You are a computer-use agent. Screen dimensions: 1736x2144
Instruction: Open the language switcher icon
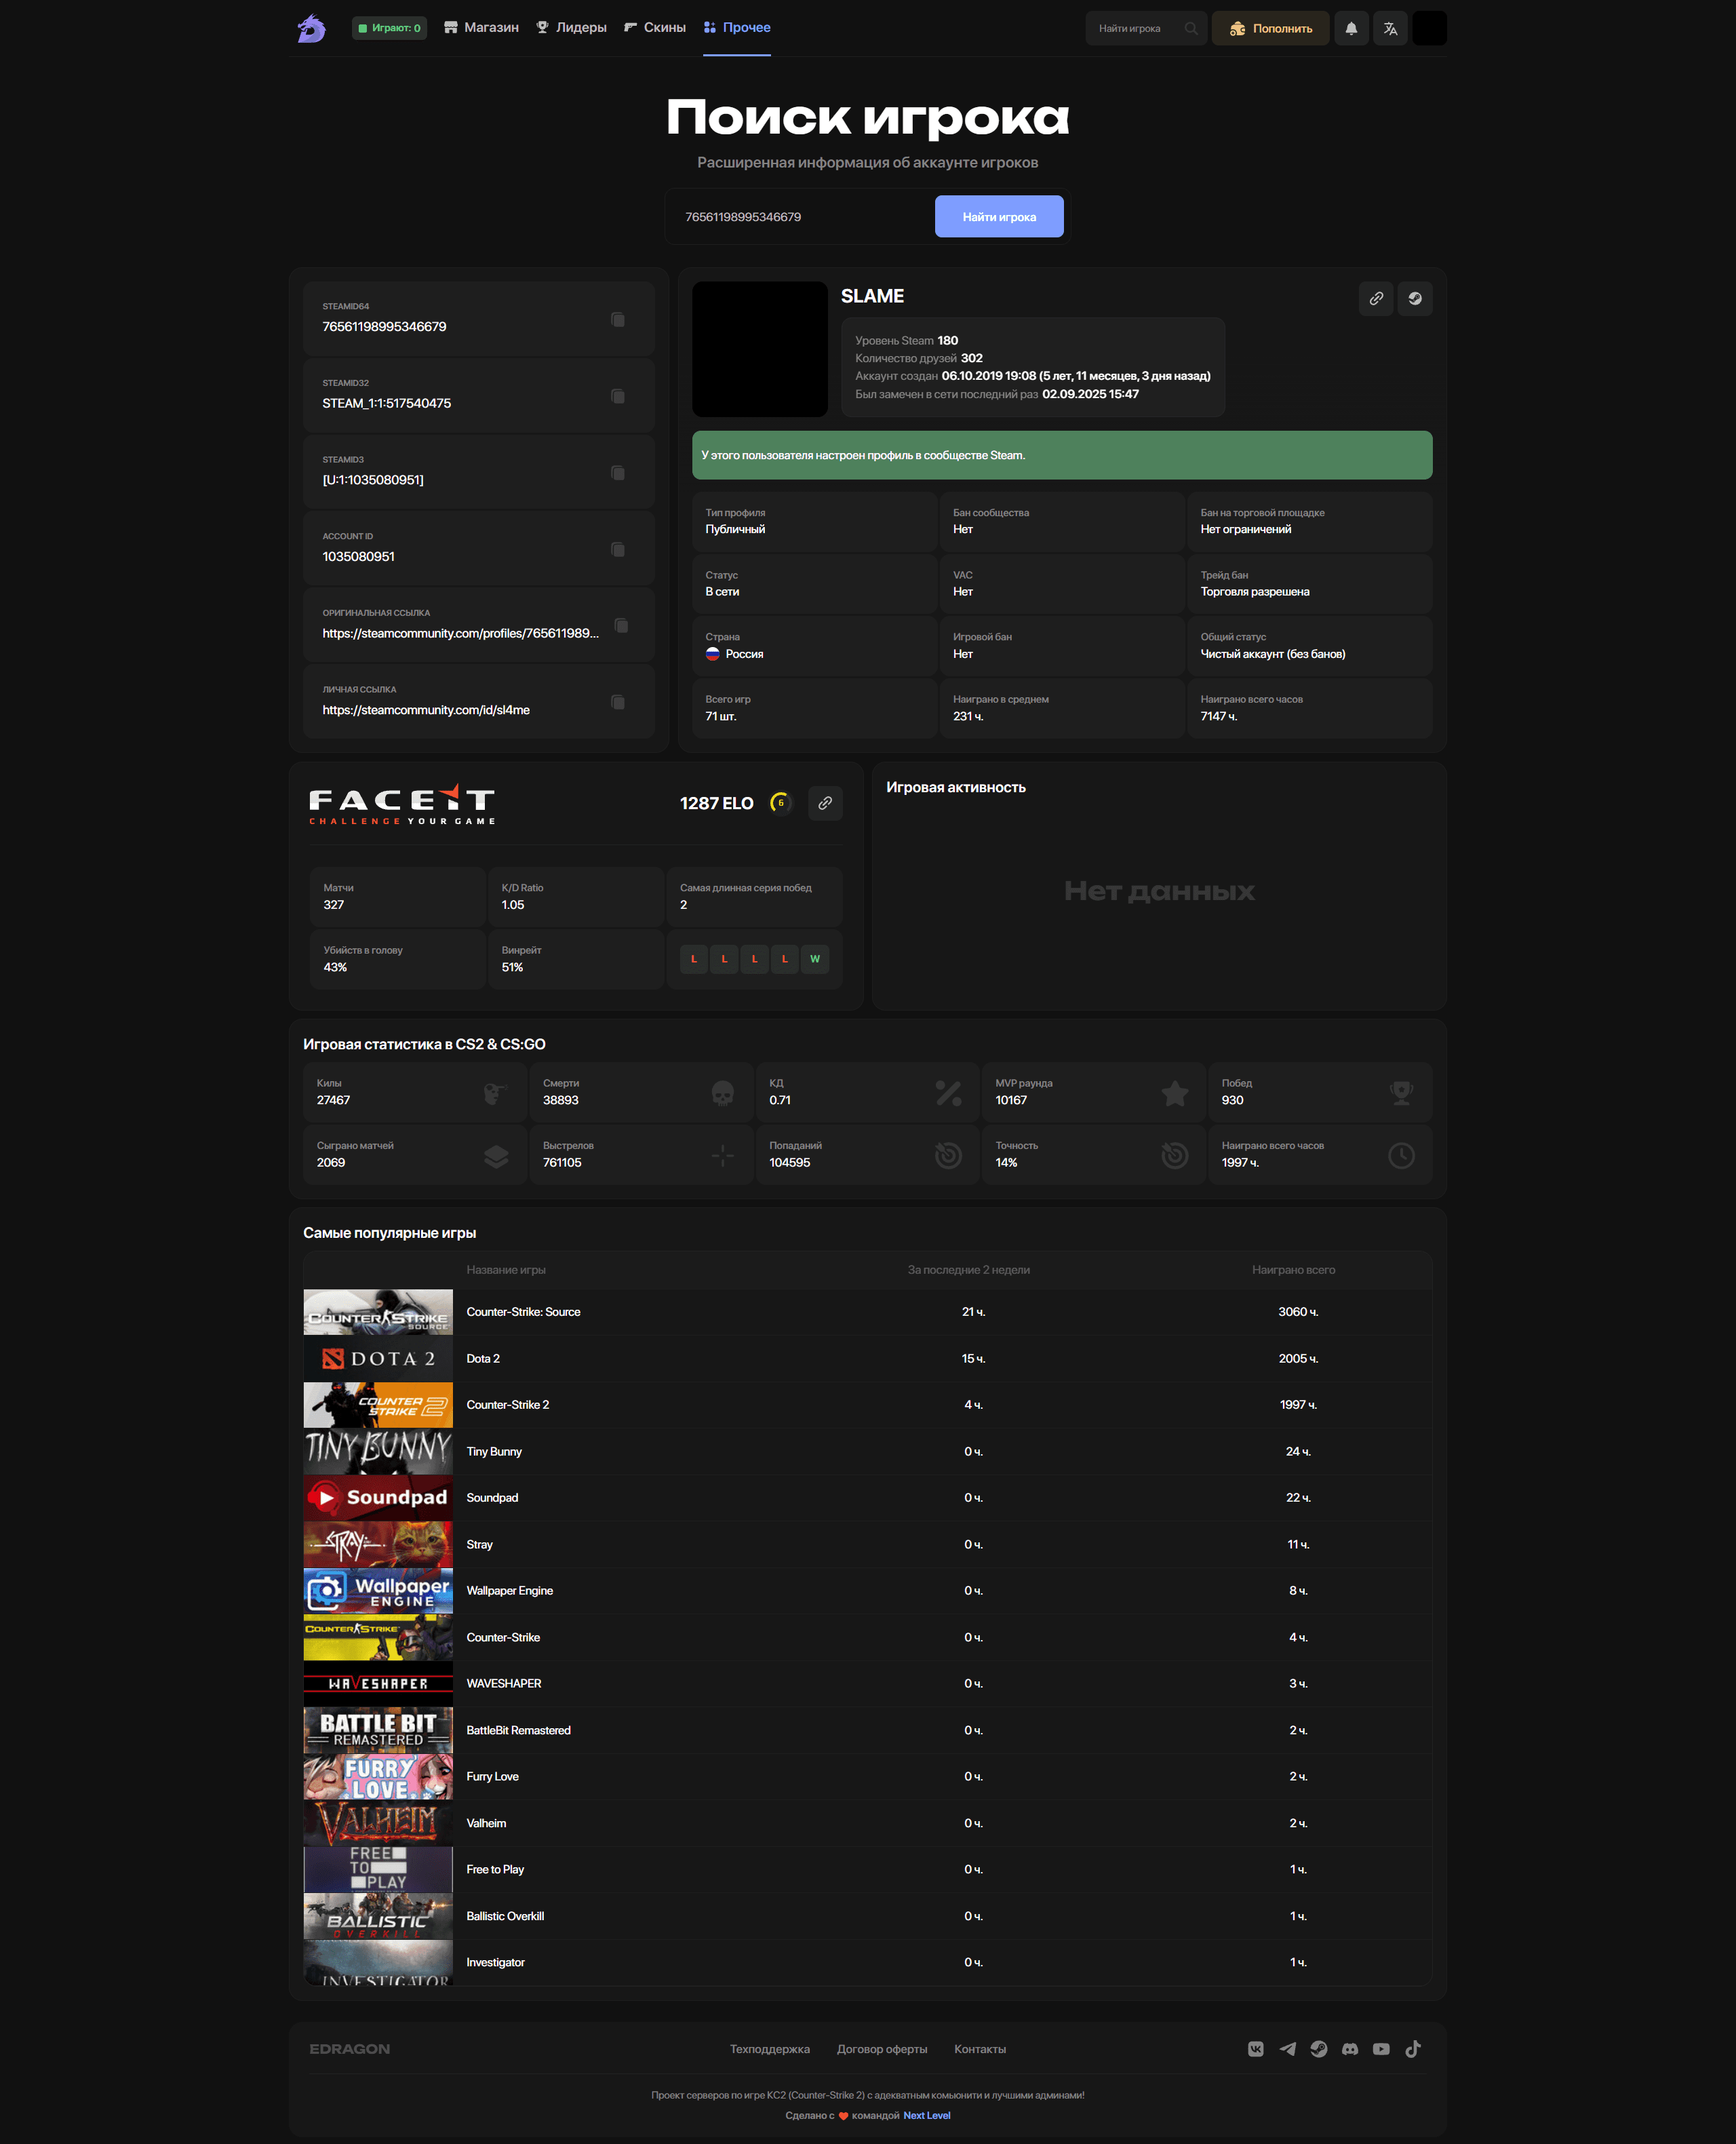[x=1390, y=28]
